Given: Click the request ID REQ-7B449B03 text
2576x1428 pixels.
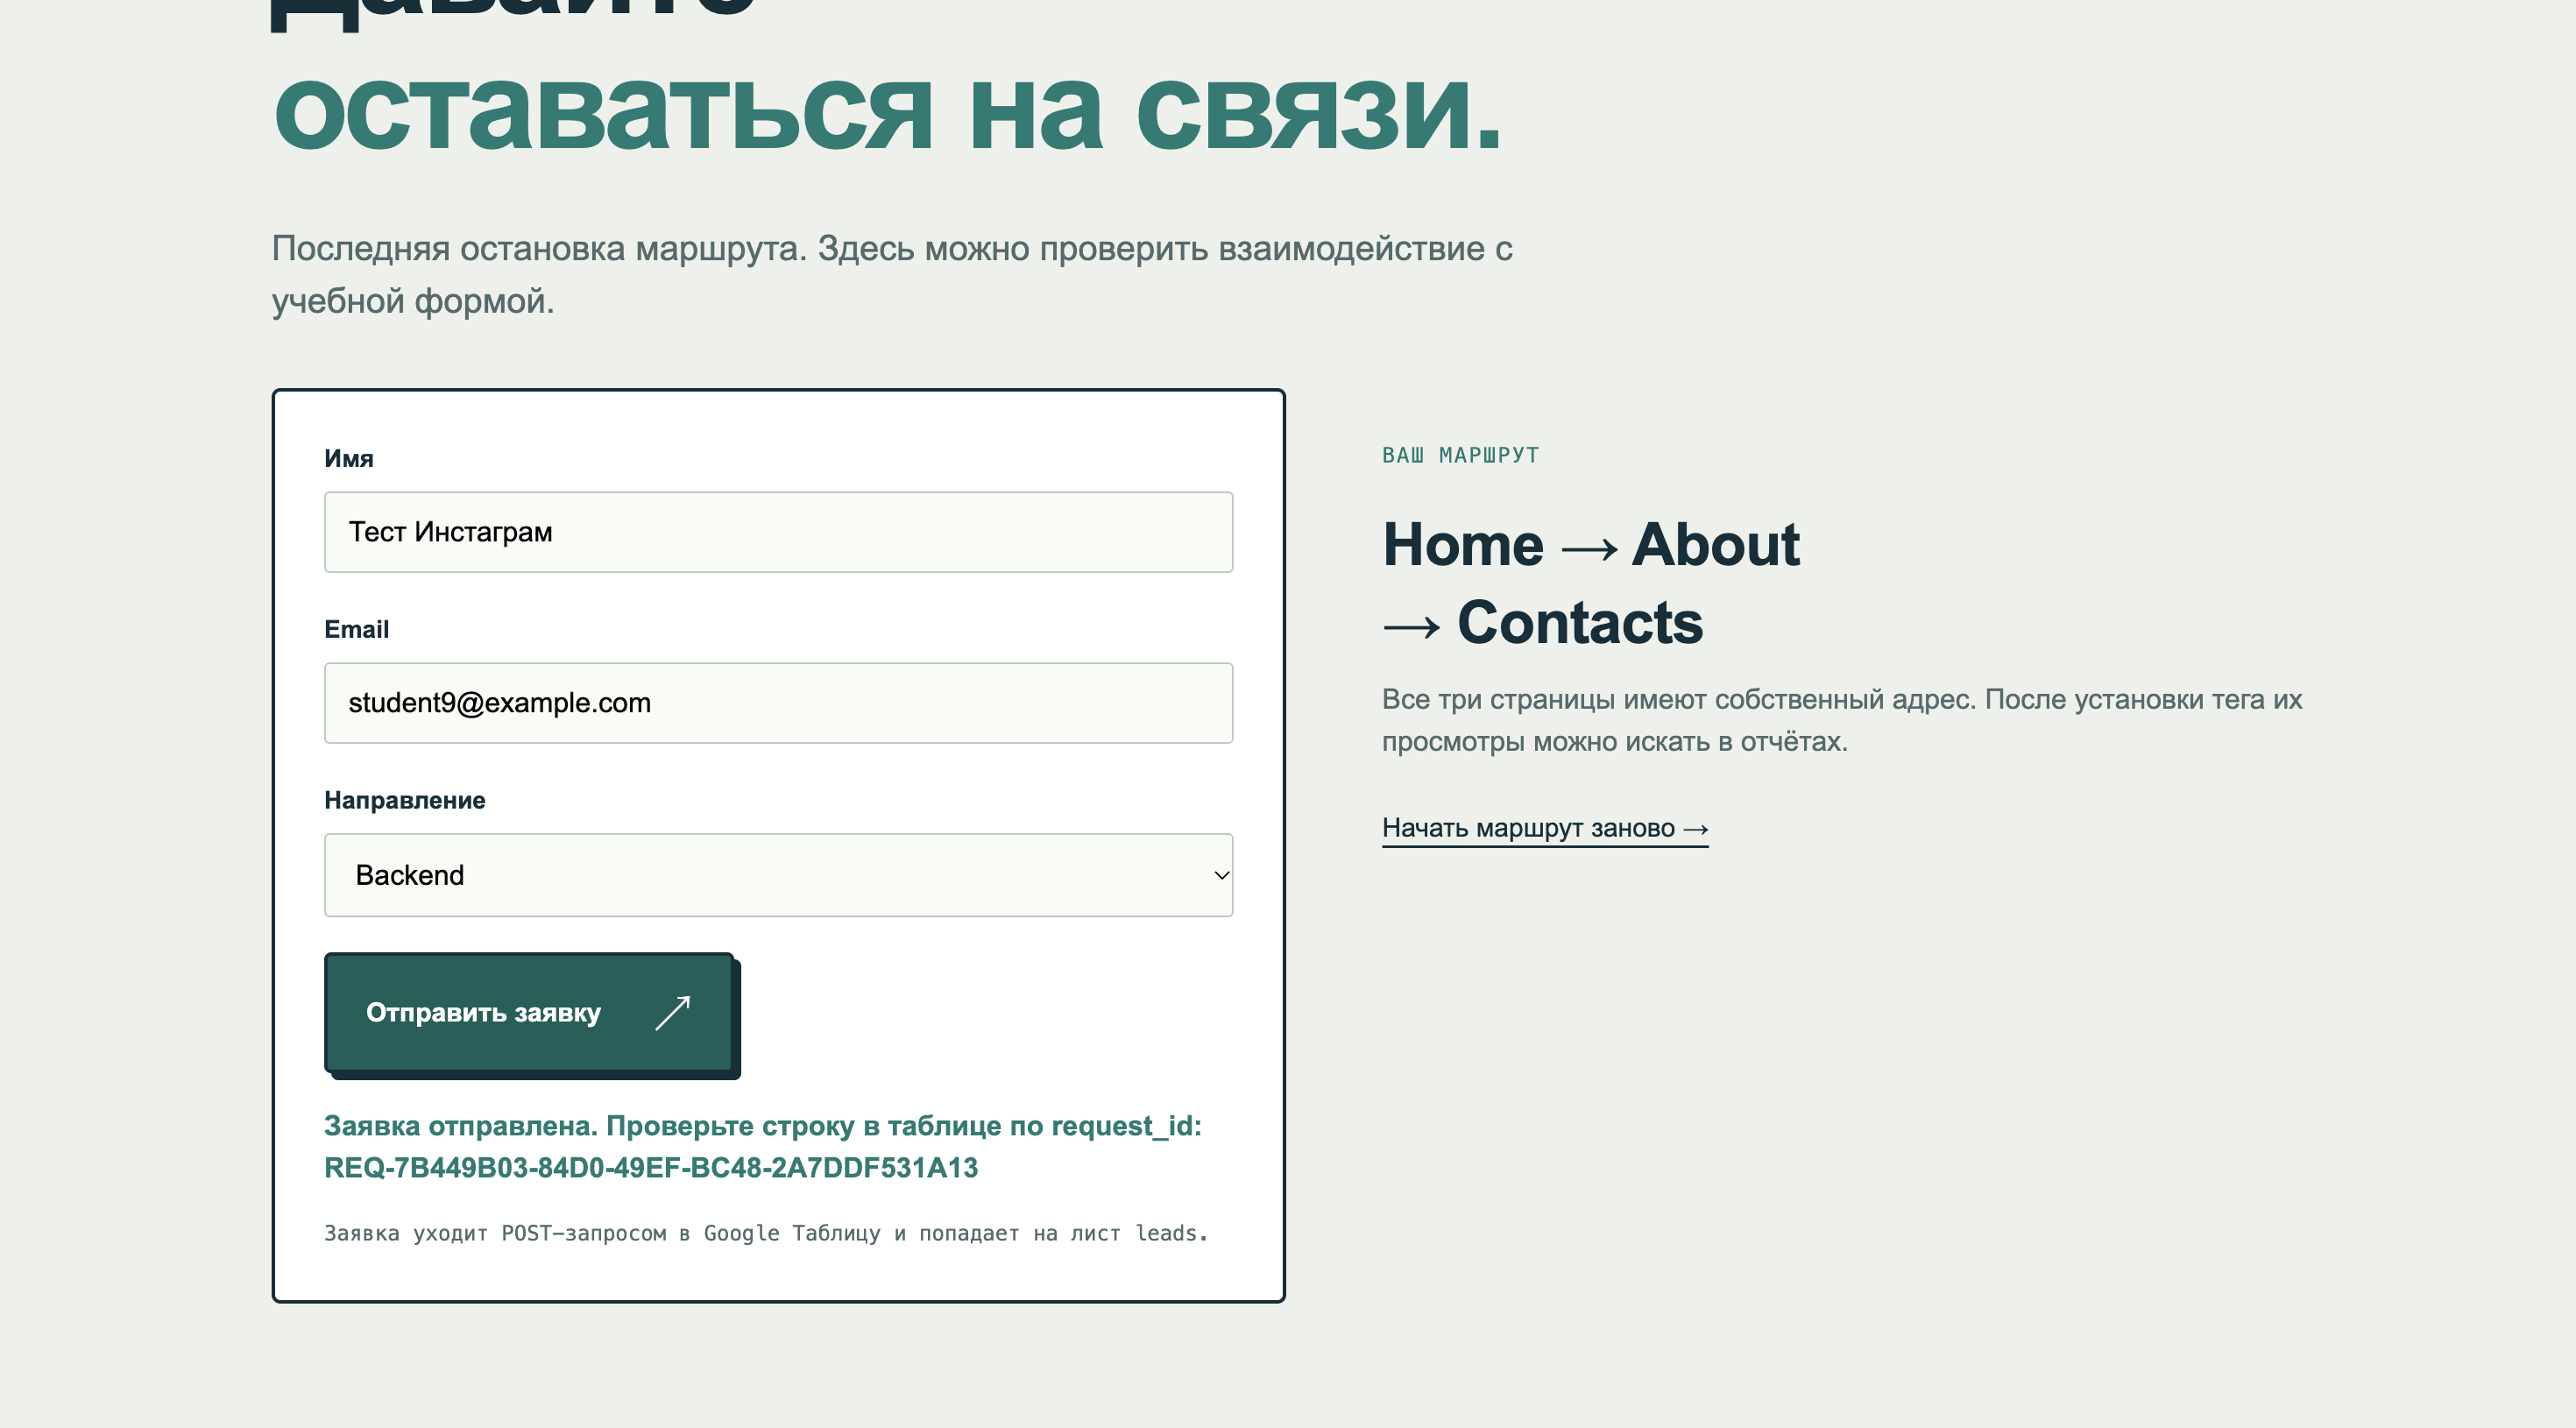Looking at the screenshot, I should (x=651, y=1168).
